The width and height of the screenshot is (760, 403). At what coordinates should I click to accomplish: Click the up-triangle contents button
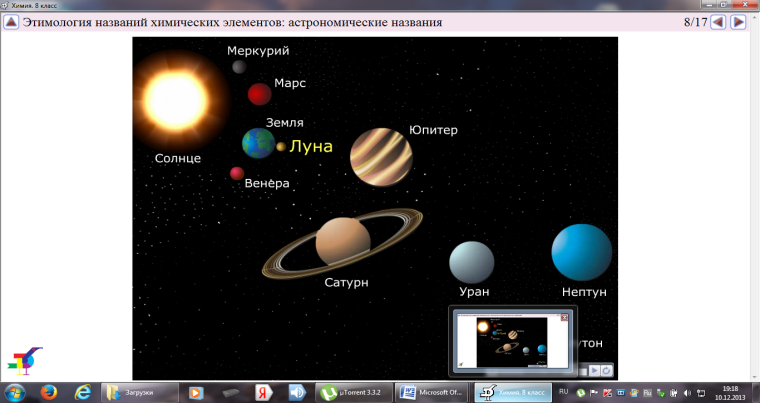[x=11, y=22]
